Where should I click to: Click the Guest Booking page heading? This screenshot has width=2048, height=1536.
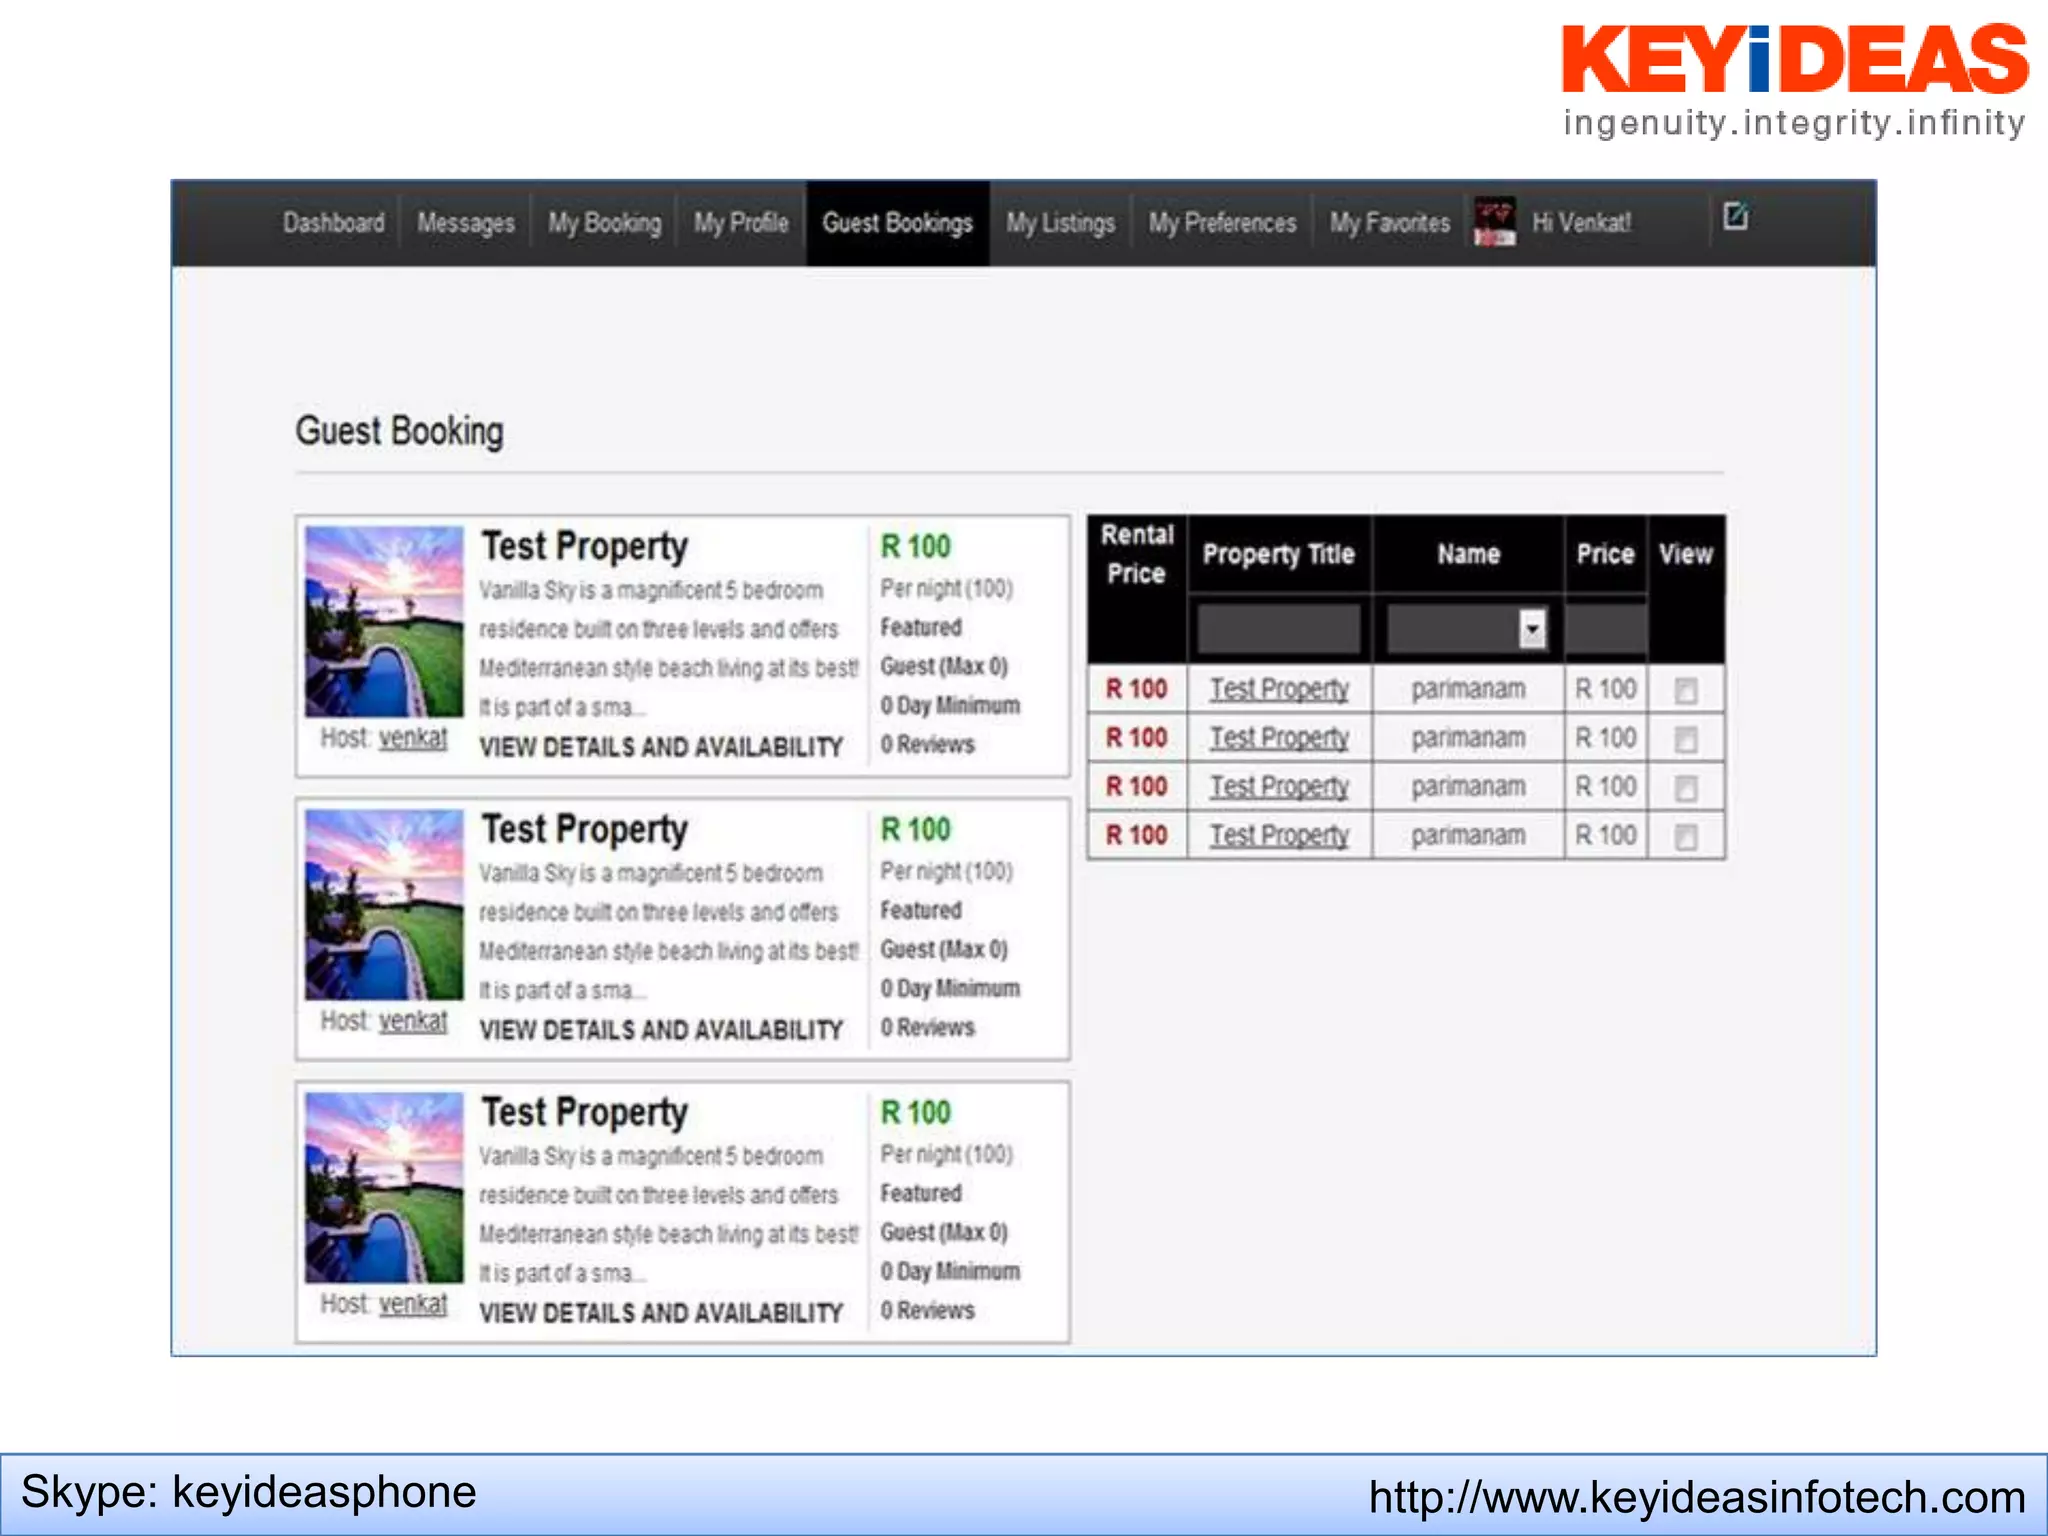(399, 431)
